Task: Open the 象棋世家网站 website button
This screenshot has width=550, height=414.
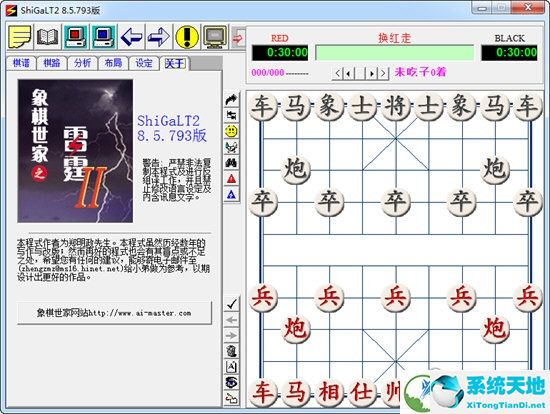Action: 114,313
